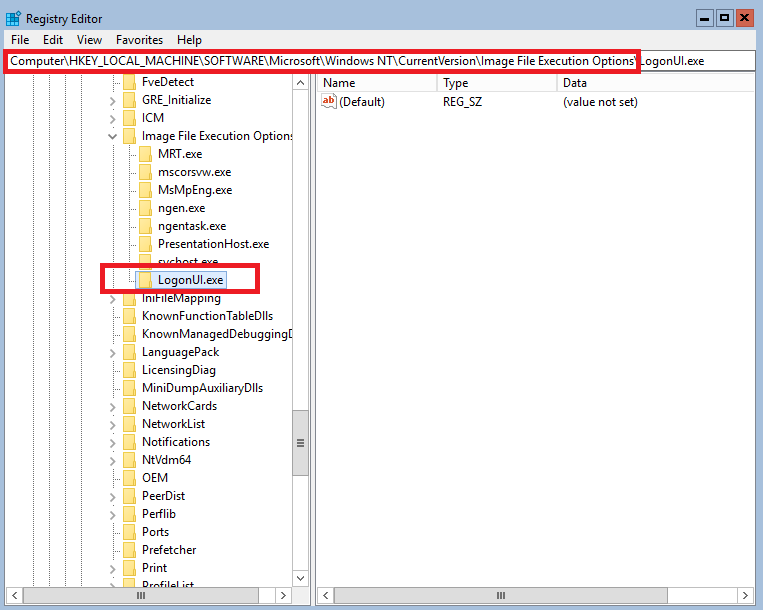This screenshot has height=610, width=763.
Task: Select the NetworkCards folder icon
Action: click(129, 406)
